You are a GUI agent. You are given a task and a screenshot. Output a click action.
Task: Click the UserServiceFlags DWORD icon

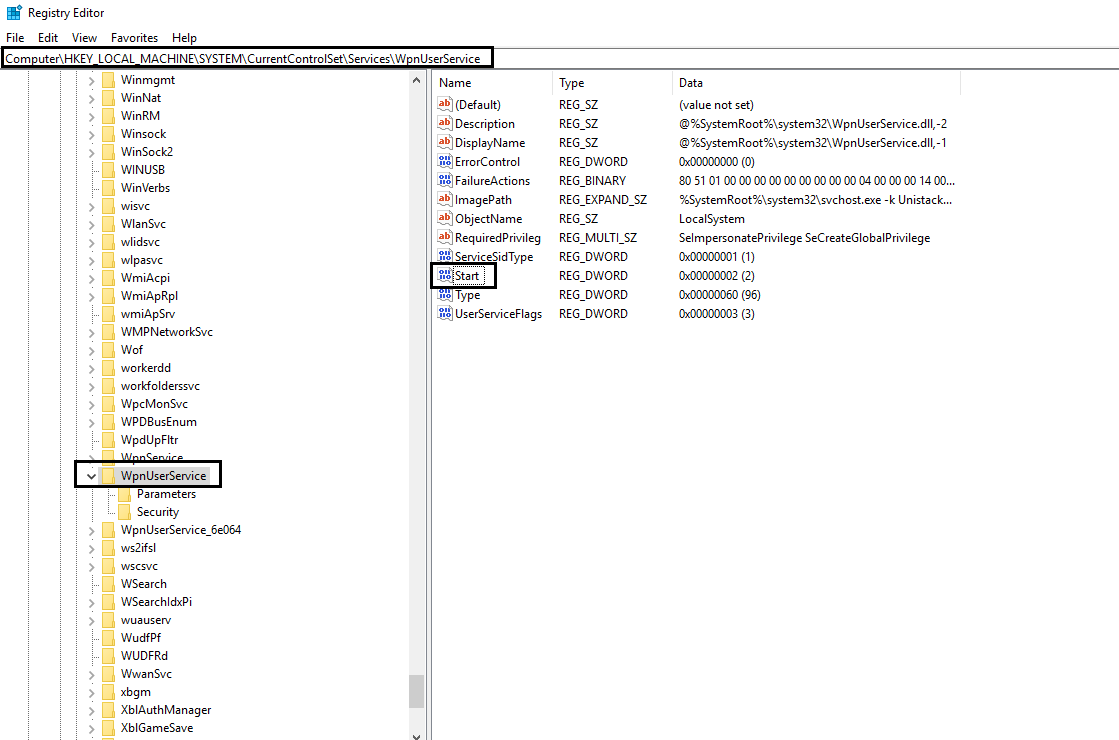[x=445, y=313]
